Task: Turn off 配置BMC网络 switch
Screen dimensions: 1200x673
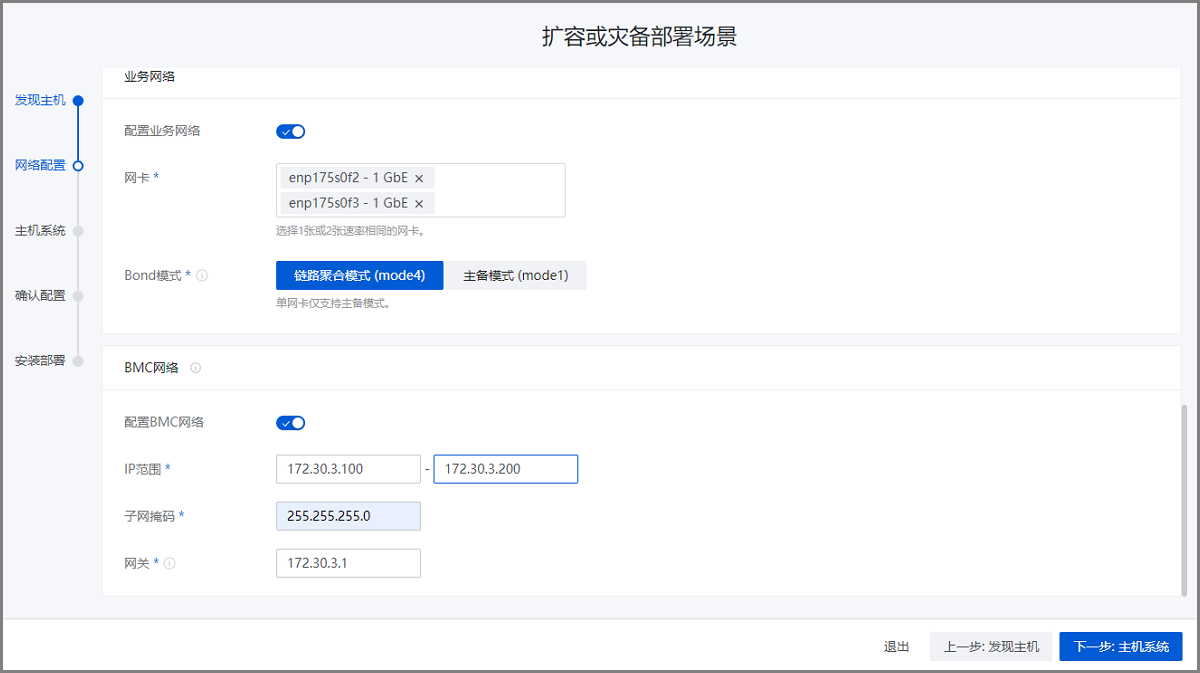Action: [290, 423]
